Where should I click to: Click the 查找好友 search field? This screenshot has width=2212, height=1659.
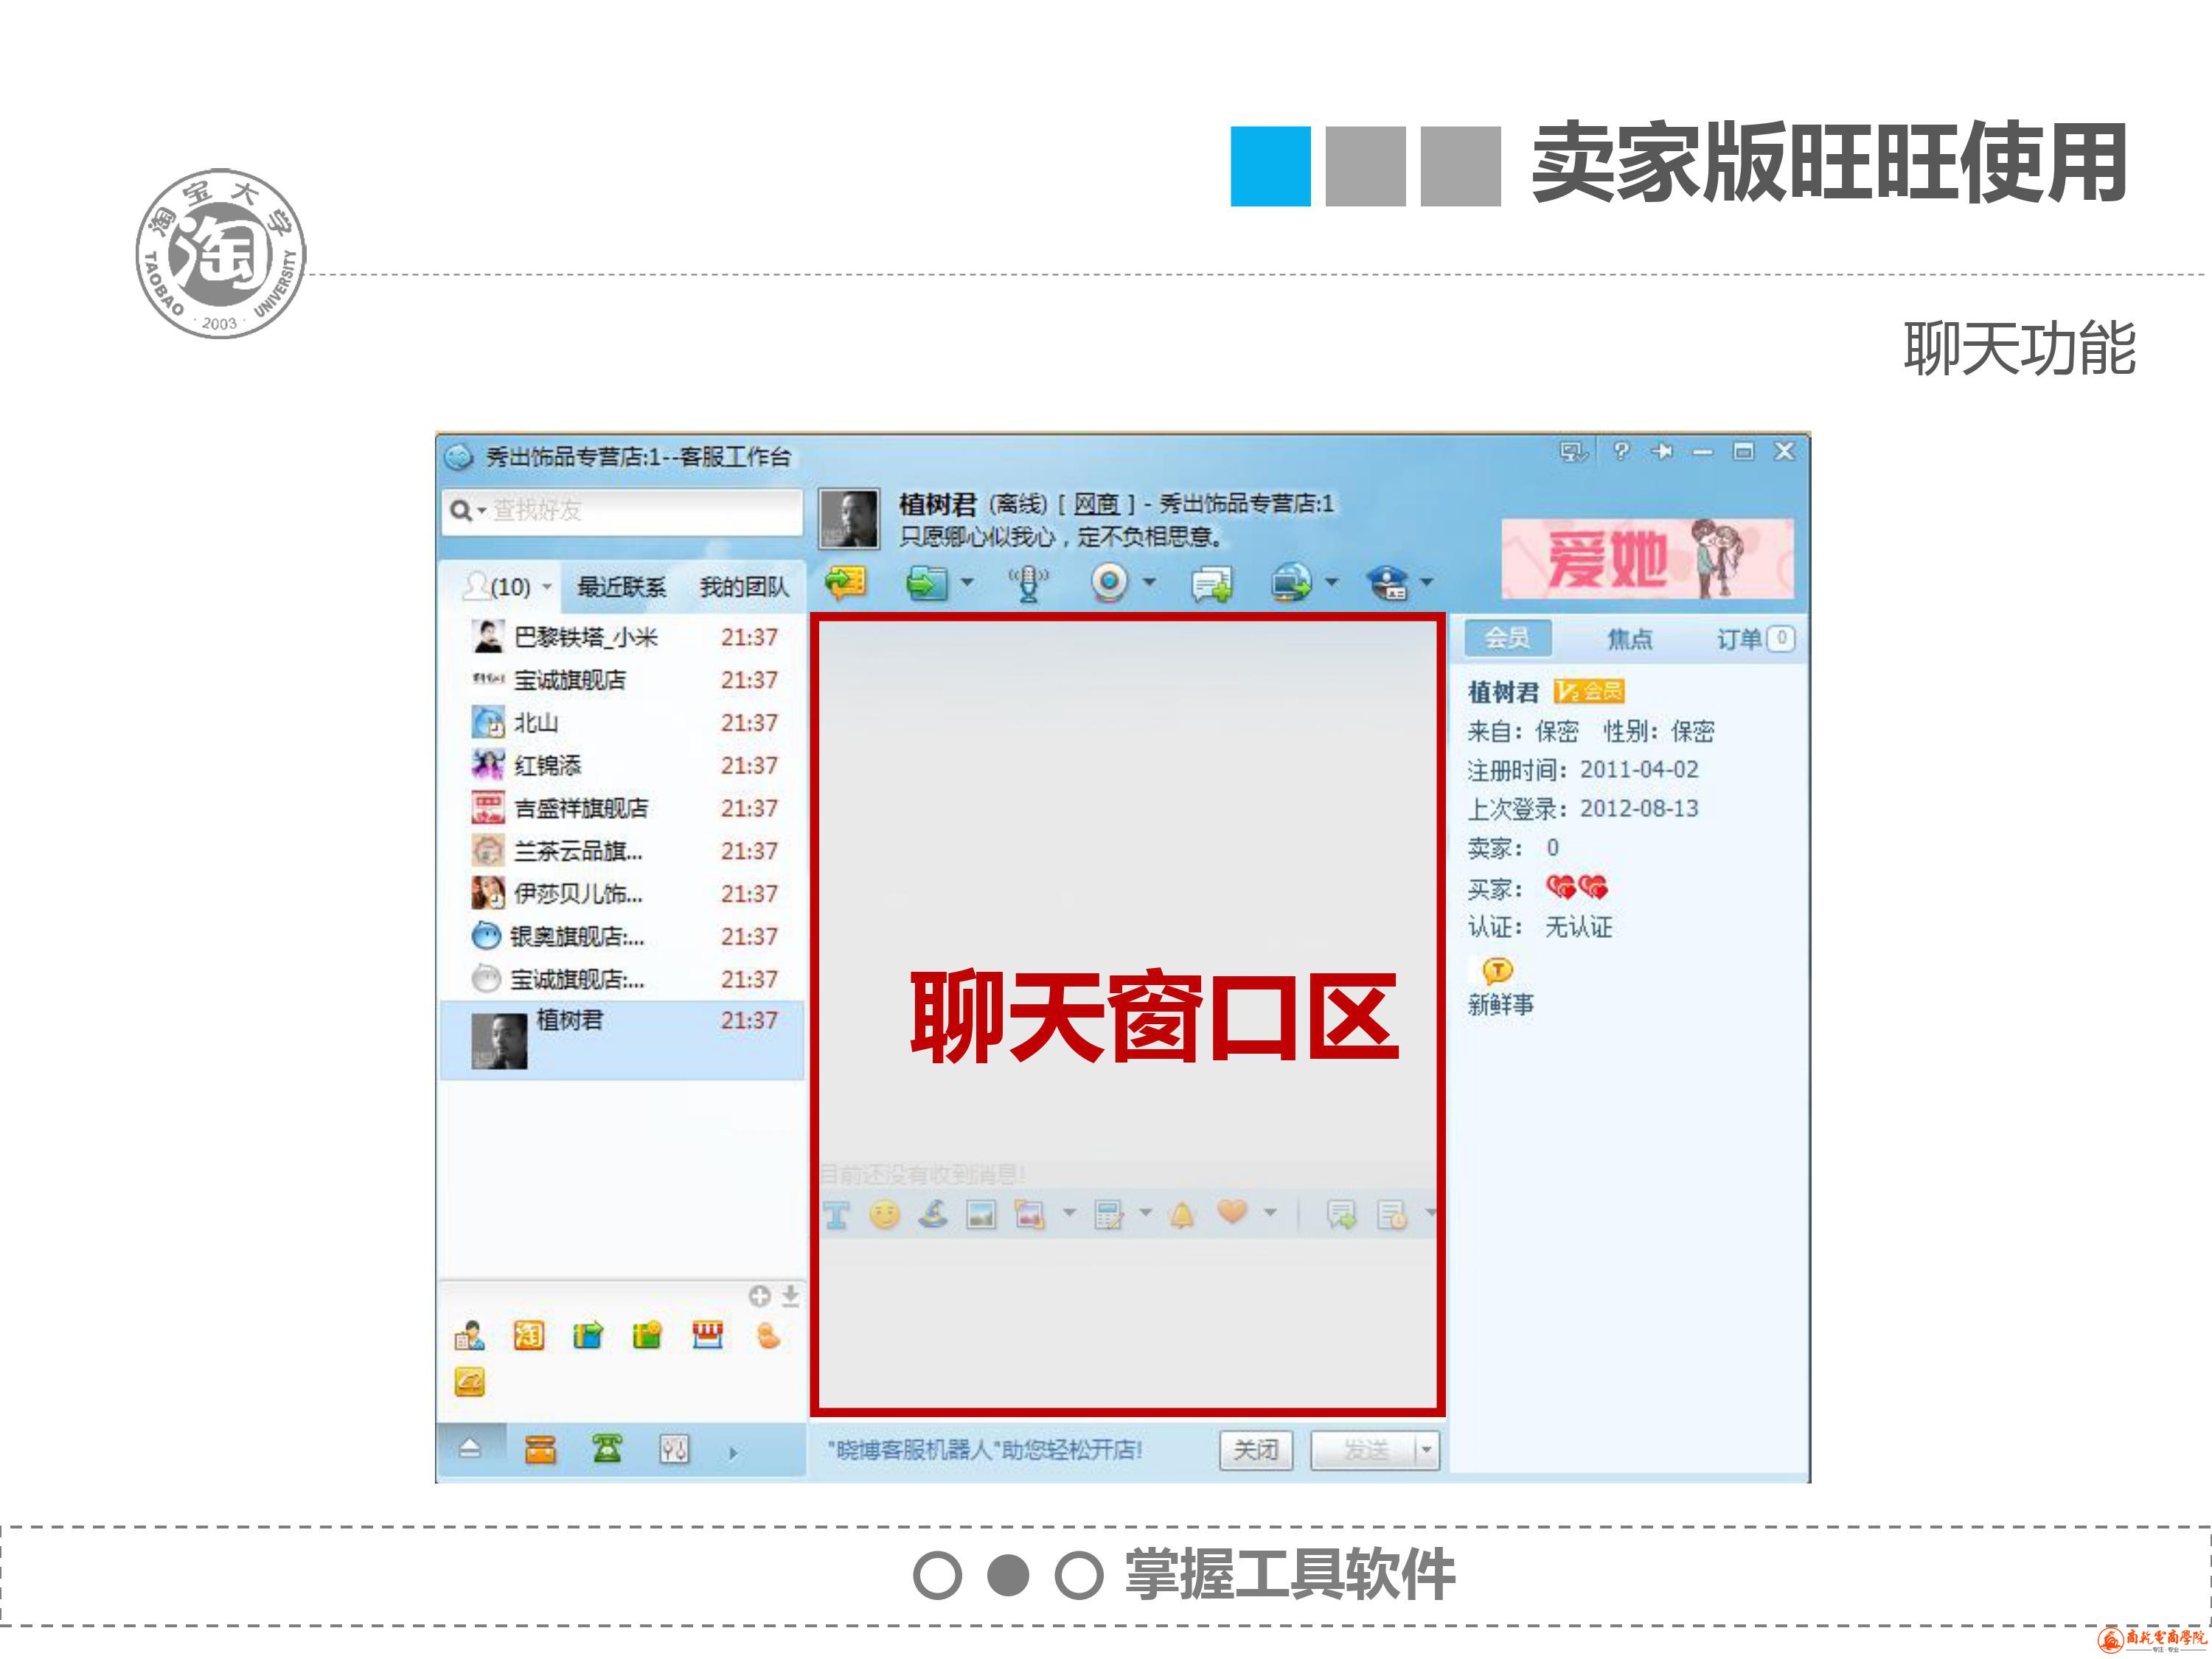(622, 511)
